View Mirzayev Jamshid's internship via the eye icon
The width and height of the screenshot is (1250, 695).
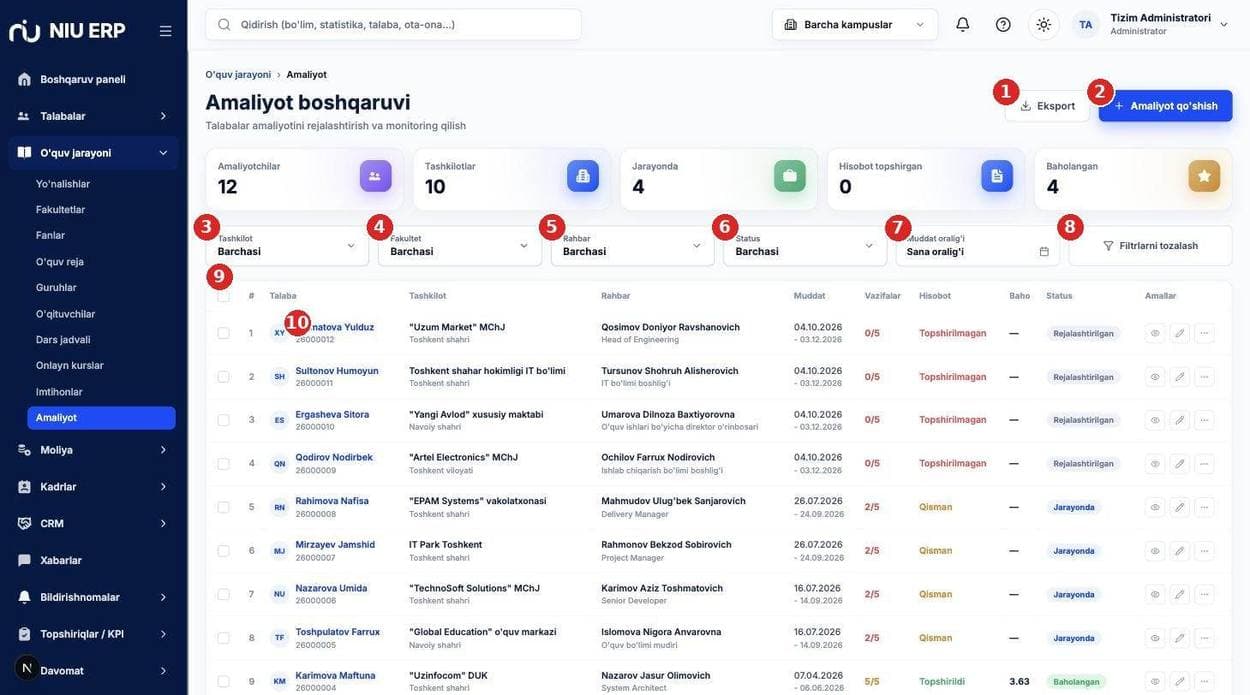pyautogui.click(x=1155, y=551)
